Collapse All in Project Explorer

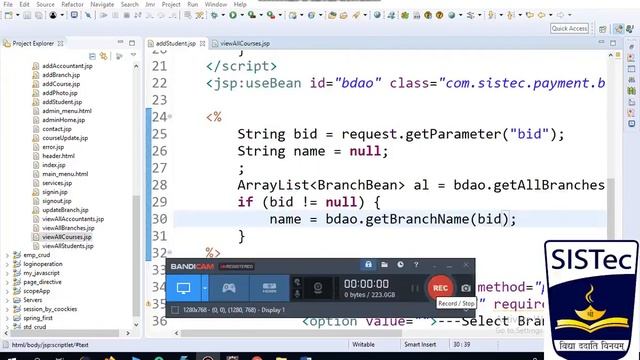coord(92,56)
